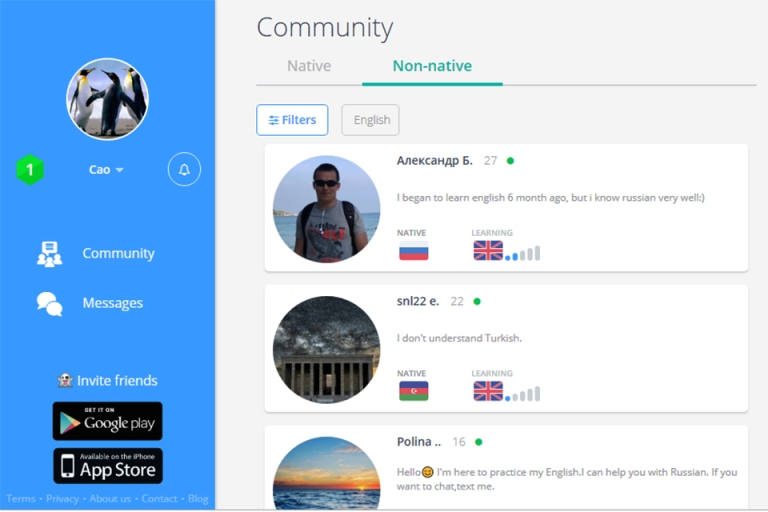Click the online status dot next to Polina

pos(479,442)
